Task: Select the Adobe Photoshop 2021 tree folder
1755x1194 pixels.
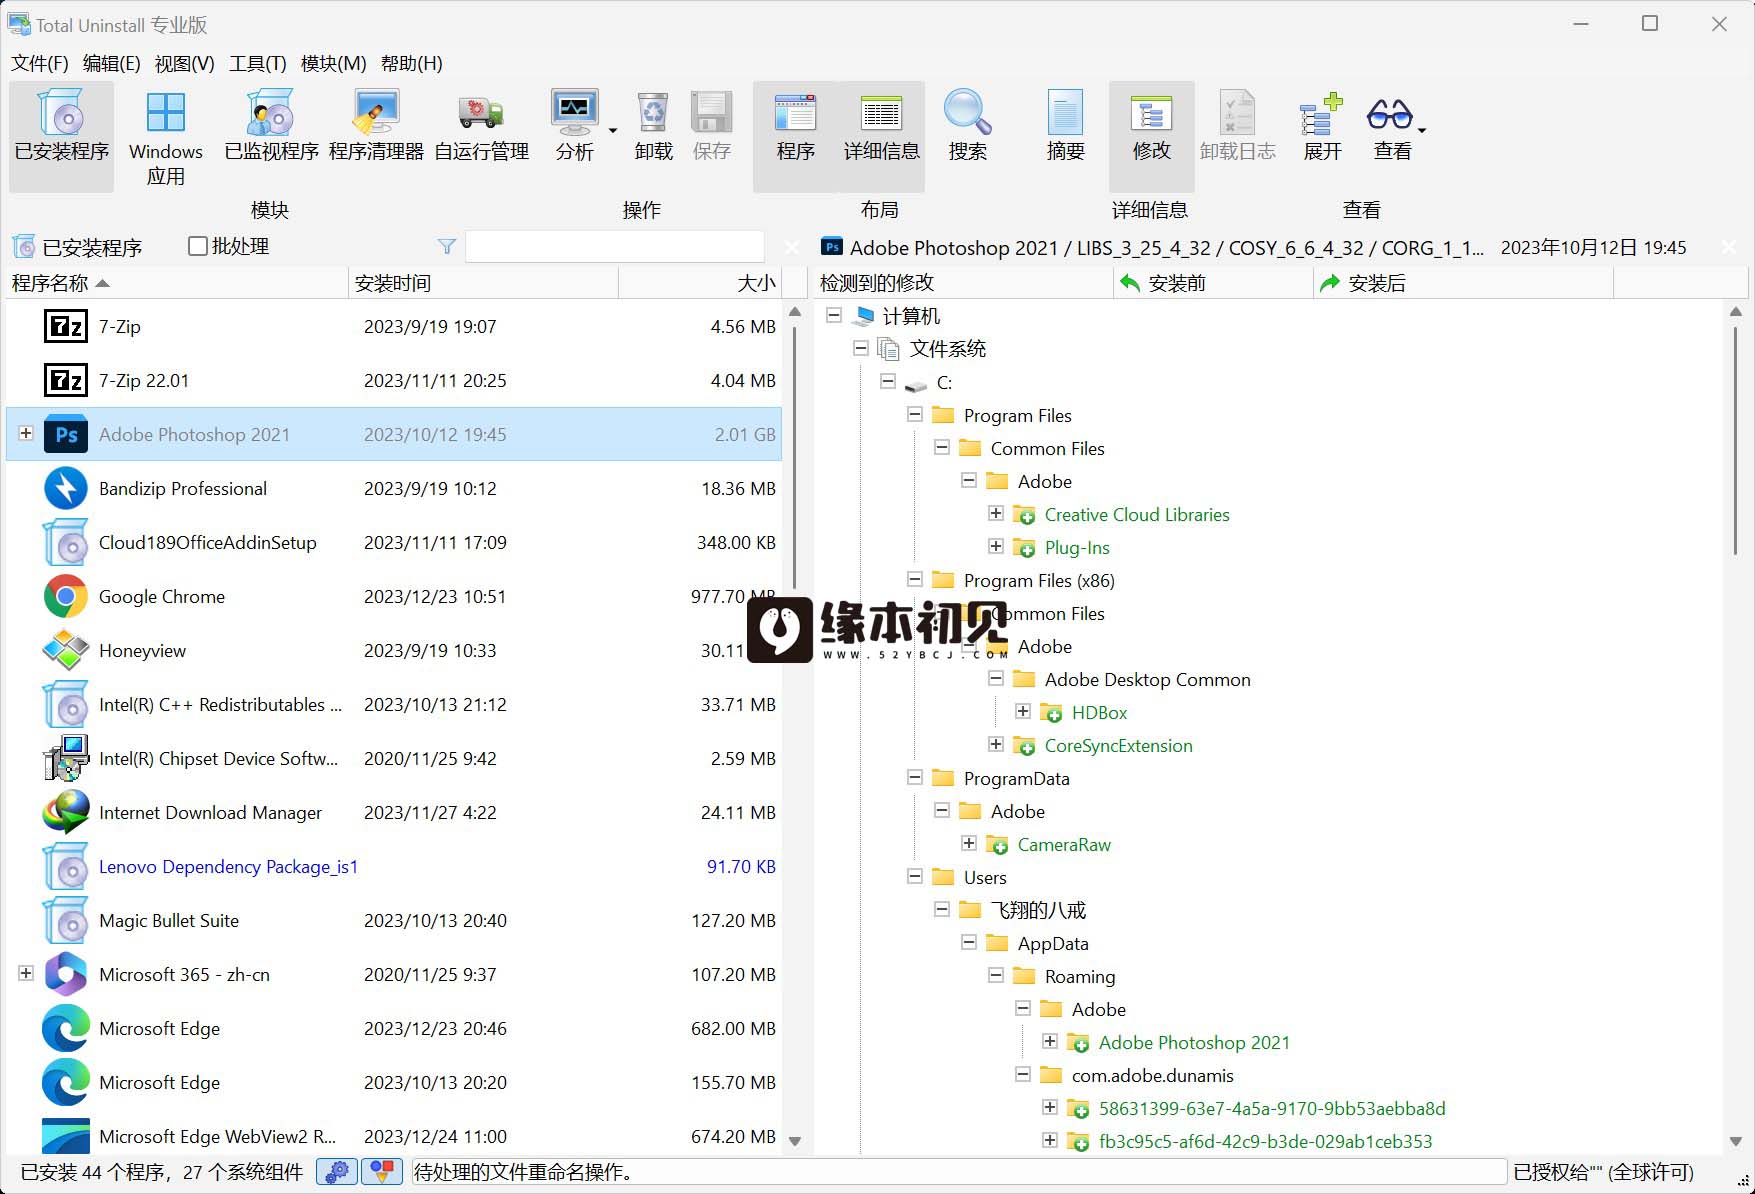Action: pos(1194,1042)
